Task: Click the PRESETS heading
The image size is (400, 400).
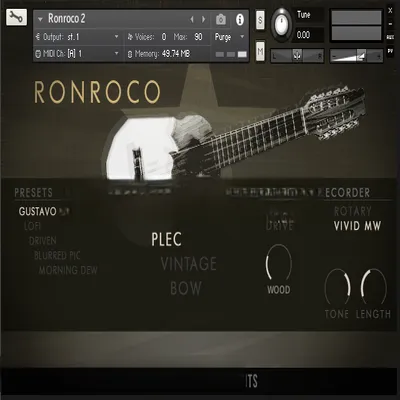Action: 33,193
